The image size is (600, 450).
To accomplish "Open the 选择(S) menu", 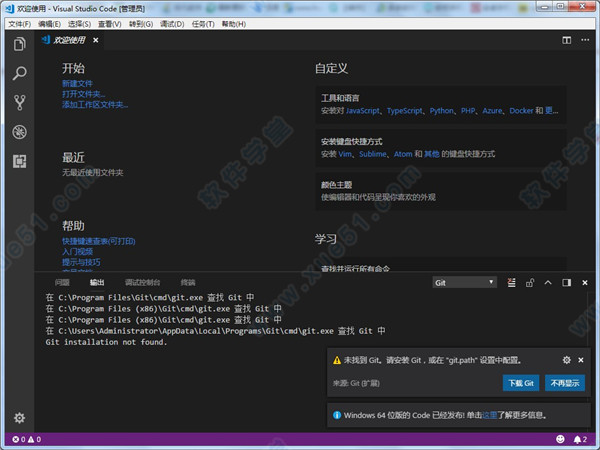I will (79, 24).
